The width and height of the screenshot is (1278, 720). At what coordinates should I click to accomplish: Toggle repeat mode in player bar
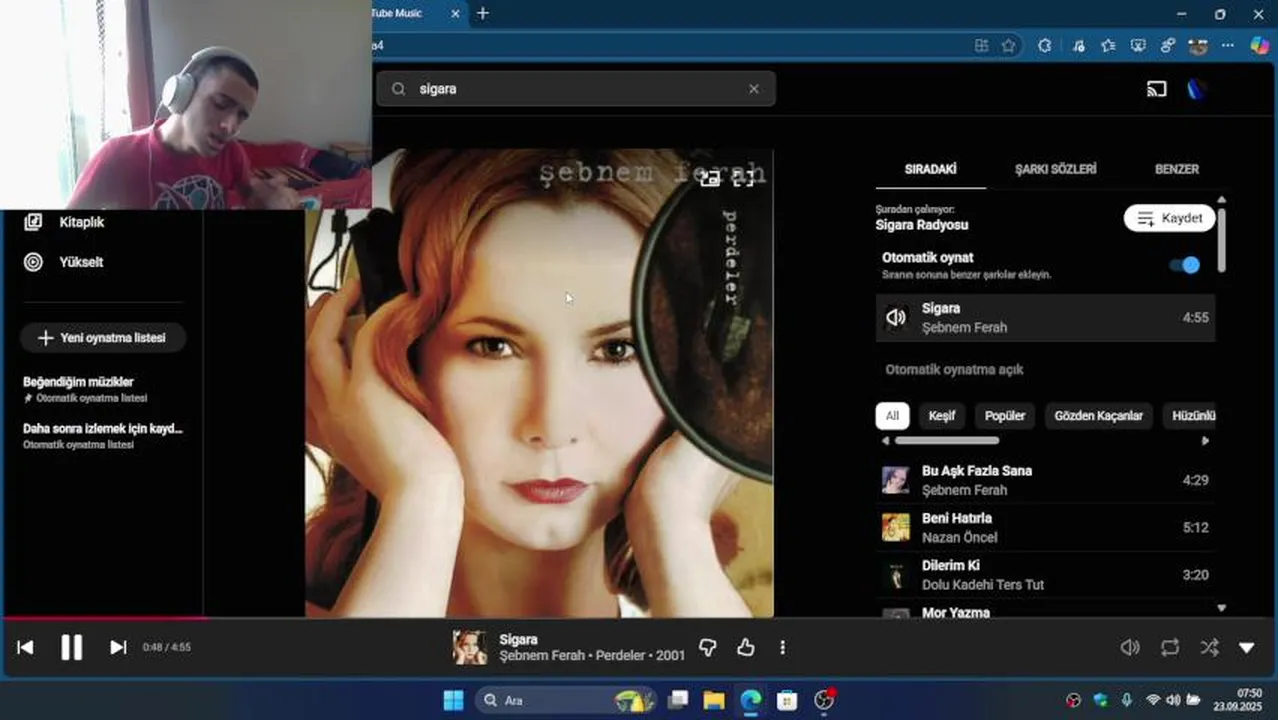coord(1170,647)
